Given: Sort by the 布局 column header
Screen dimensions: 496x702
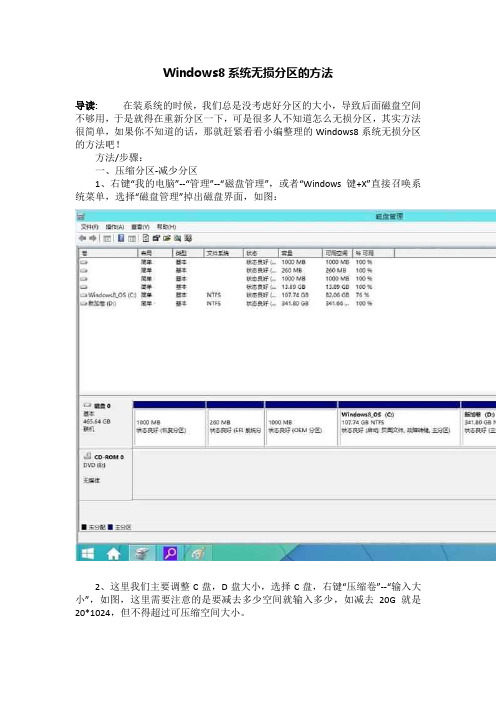Looking at the screenshot, I should point(155,253).
